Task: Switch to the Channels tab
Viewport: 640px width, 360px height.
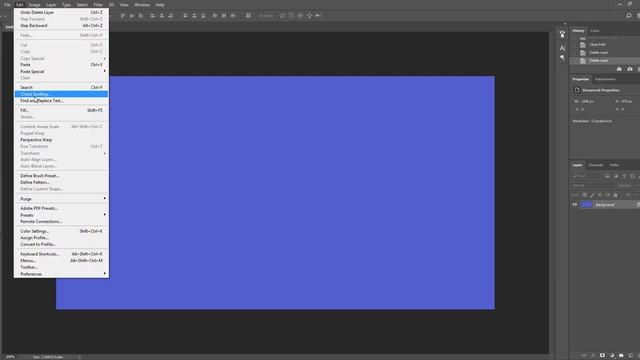Action: pos(596,165)
